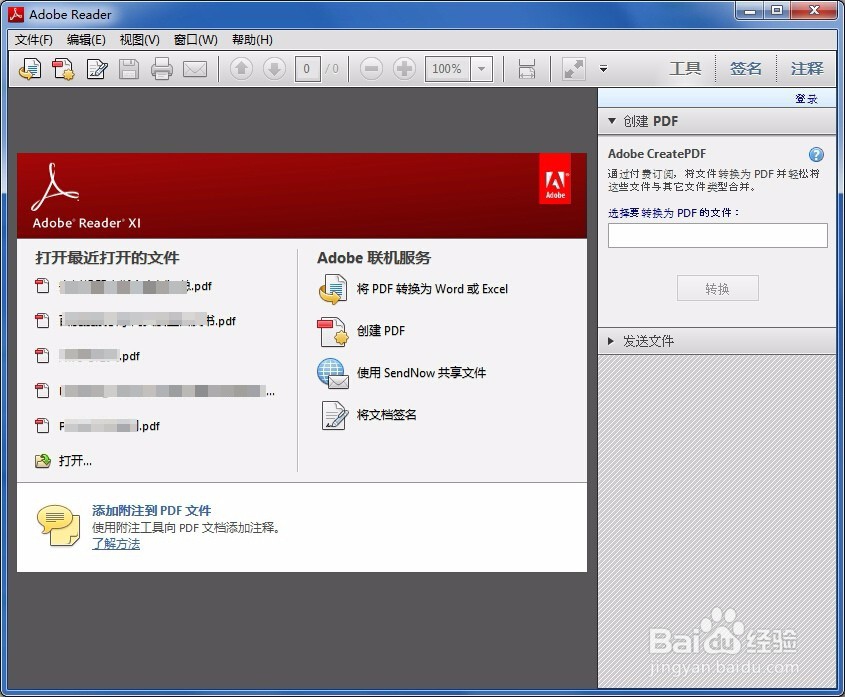The height and width of the screenshot is (697, 845).
Task: Switch to the 注释 panel
Action: pyautogui.click(x=806, y=69)
